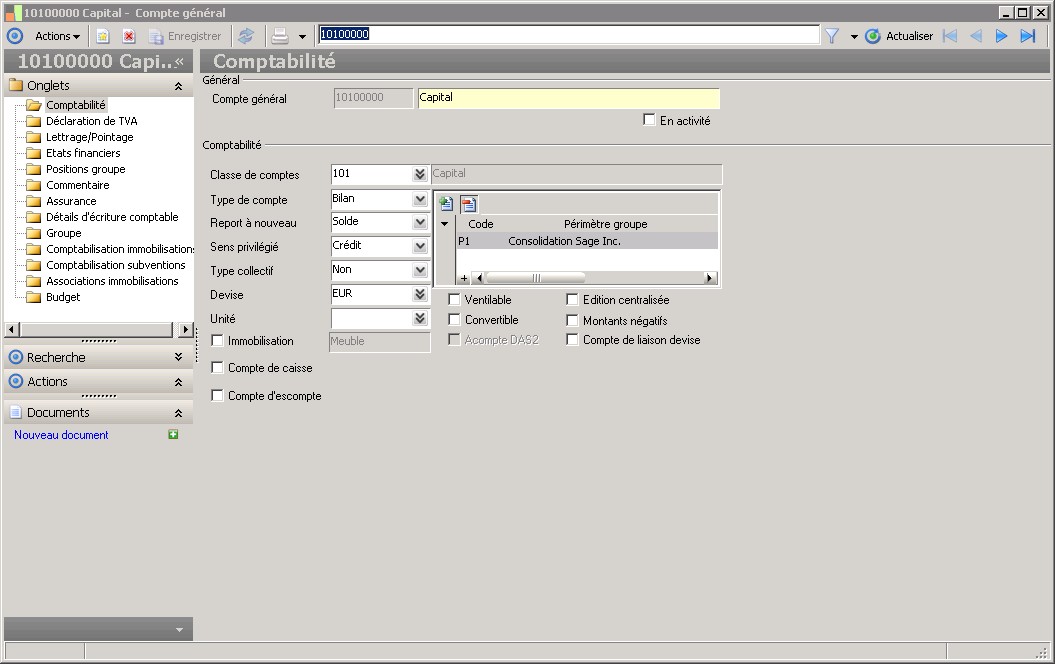Enable the En activité checkbox
The width and height of the screenshot is (1055, 664).
tap(650, 120)
